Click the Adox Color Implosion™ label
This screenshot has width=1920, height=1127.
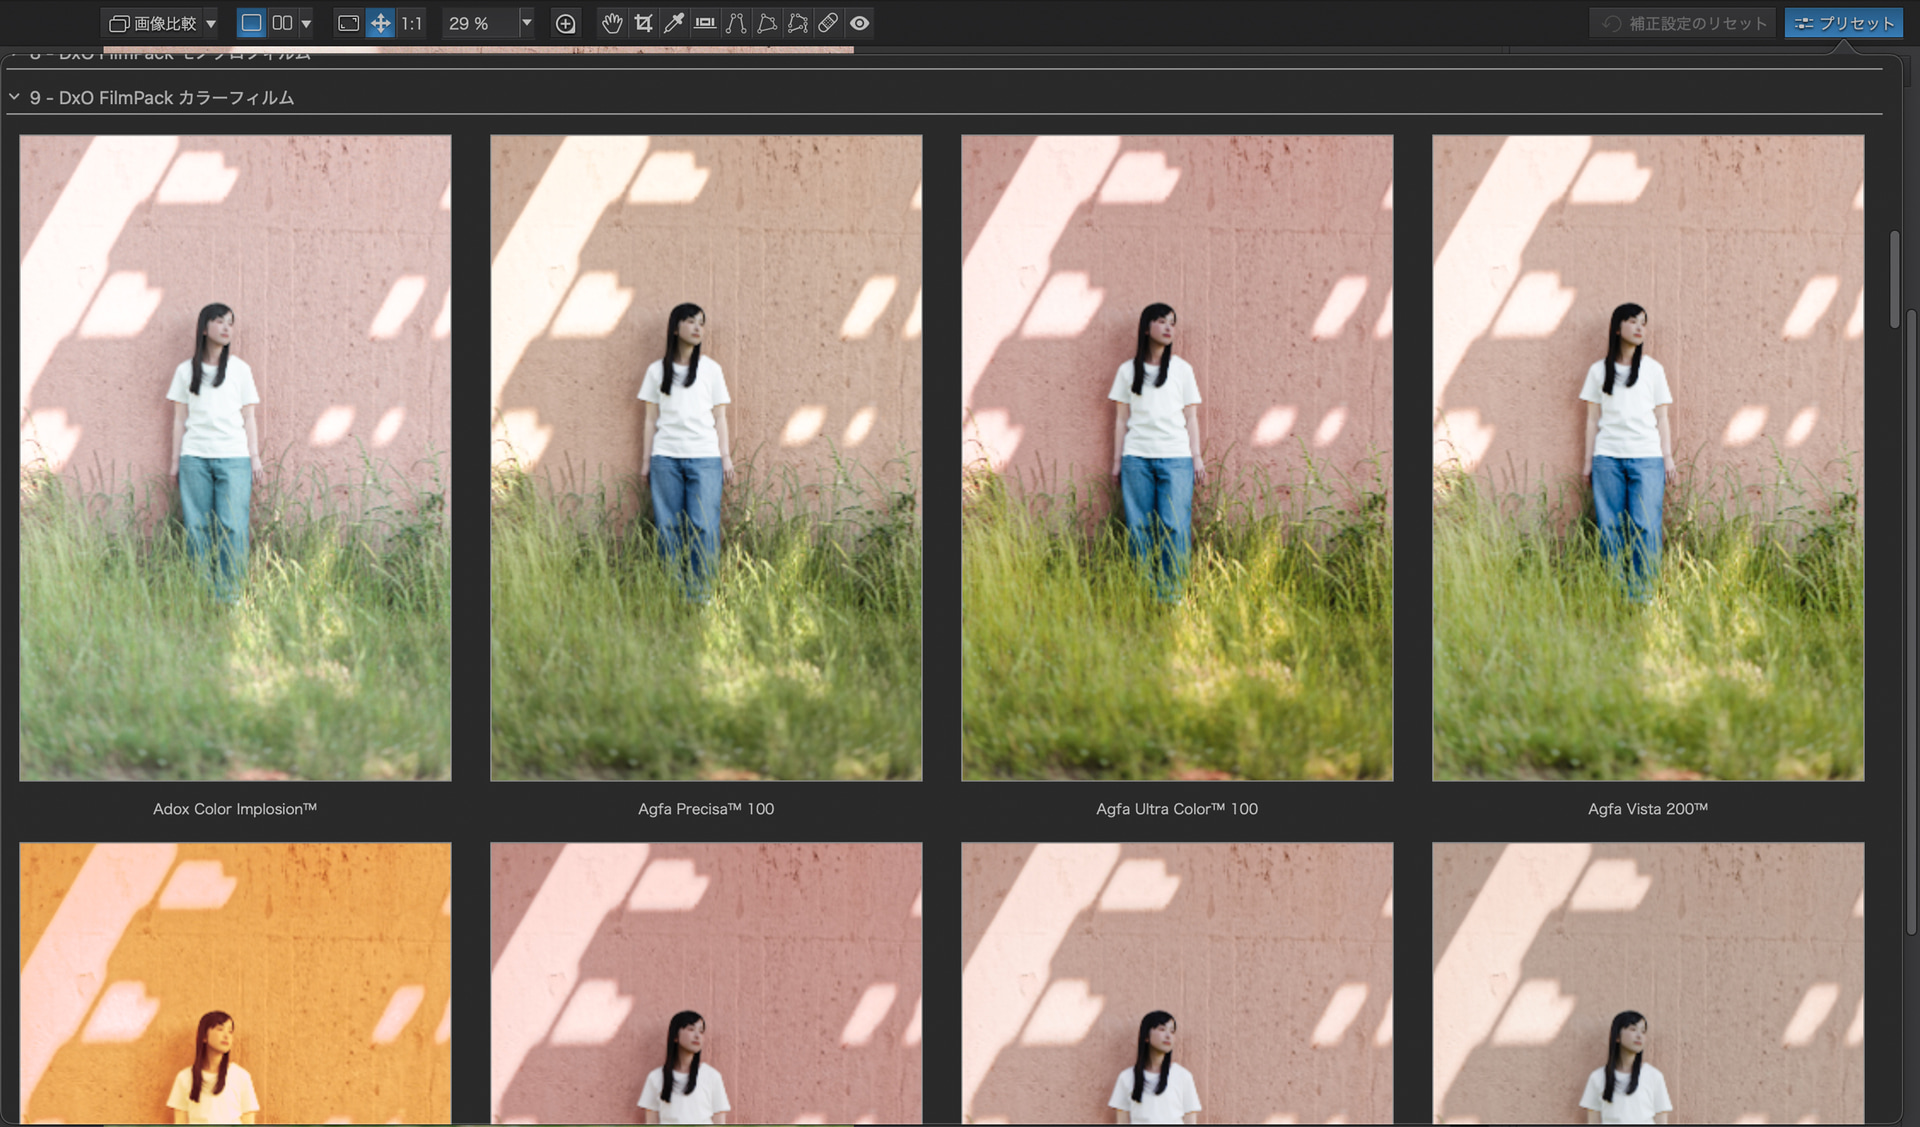(235, 809)
